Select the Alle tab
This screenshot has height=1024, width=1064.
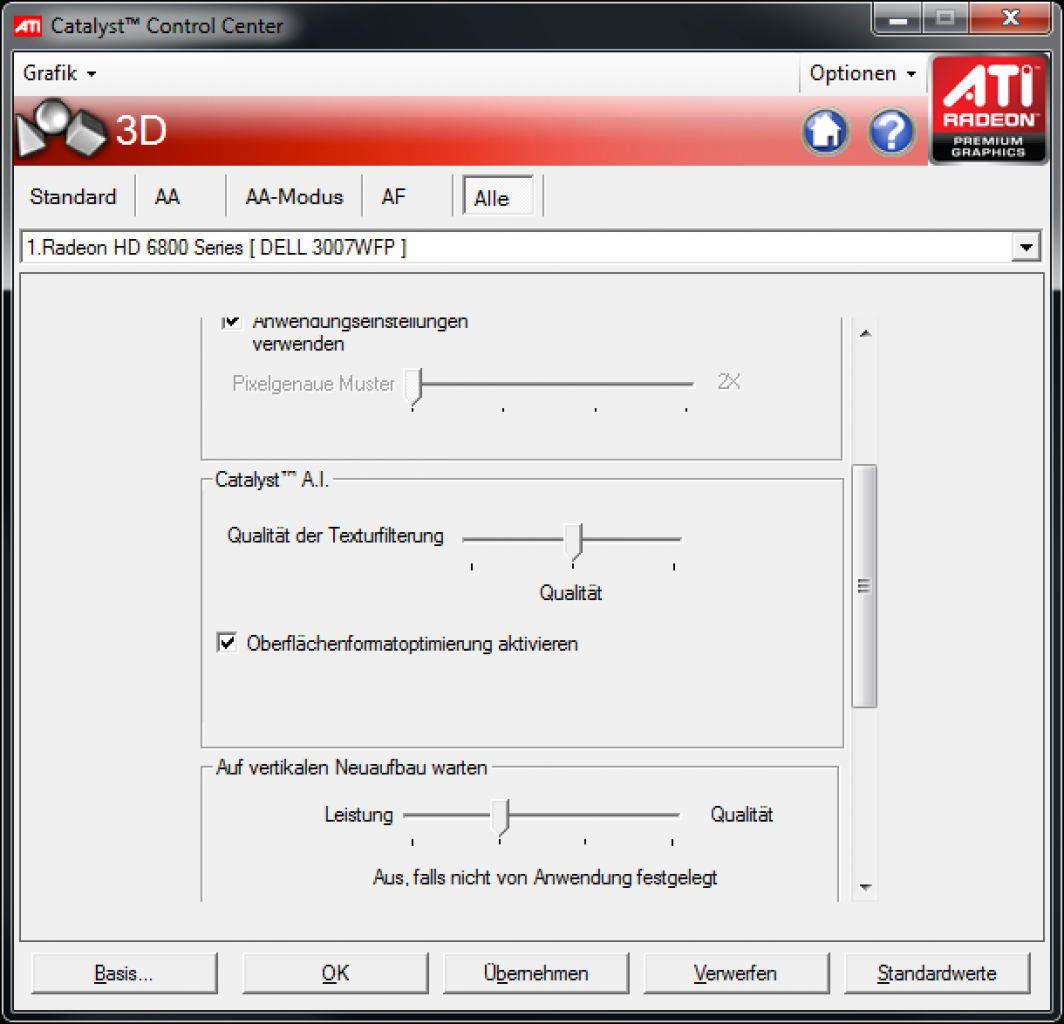497,197
